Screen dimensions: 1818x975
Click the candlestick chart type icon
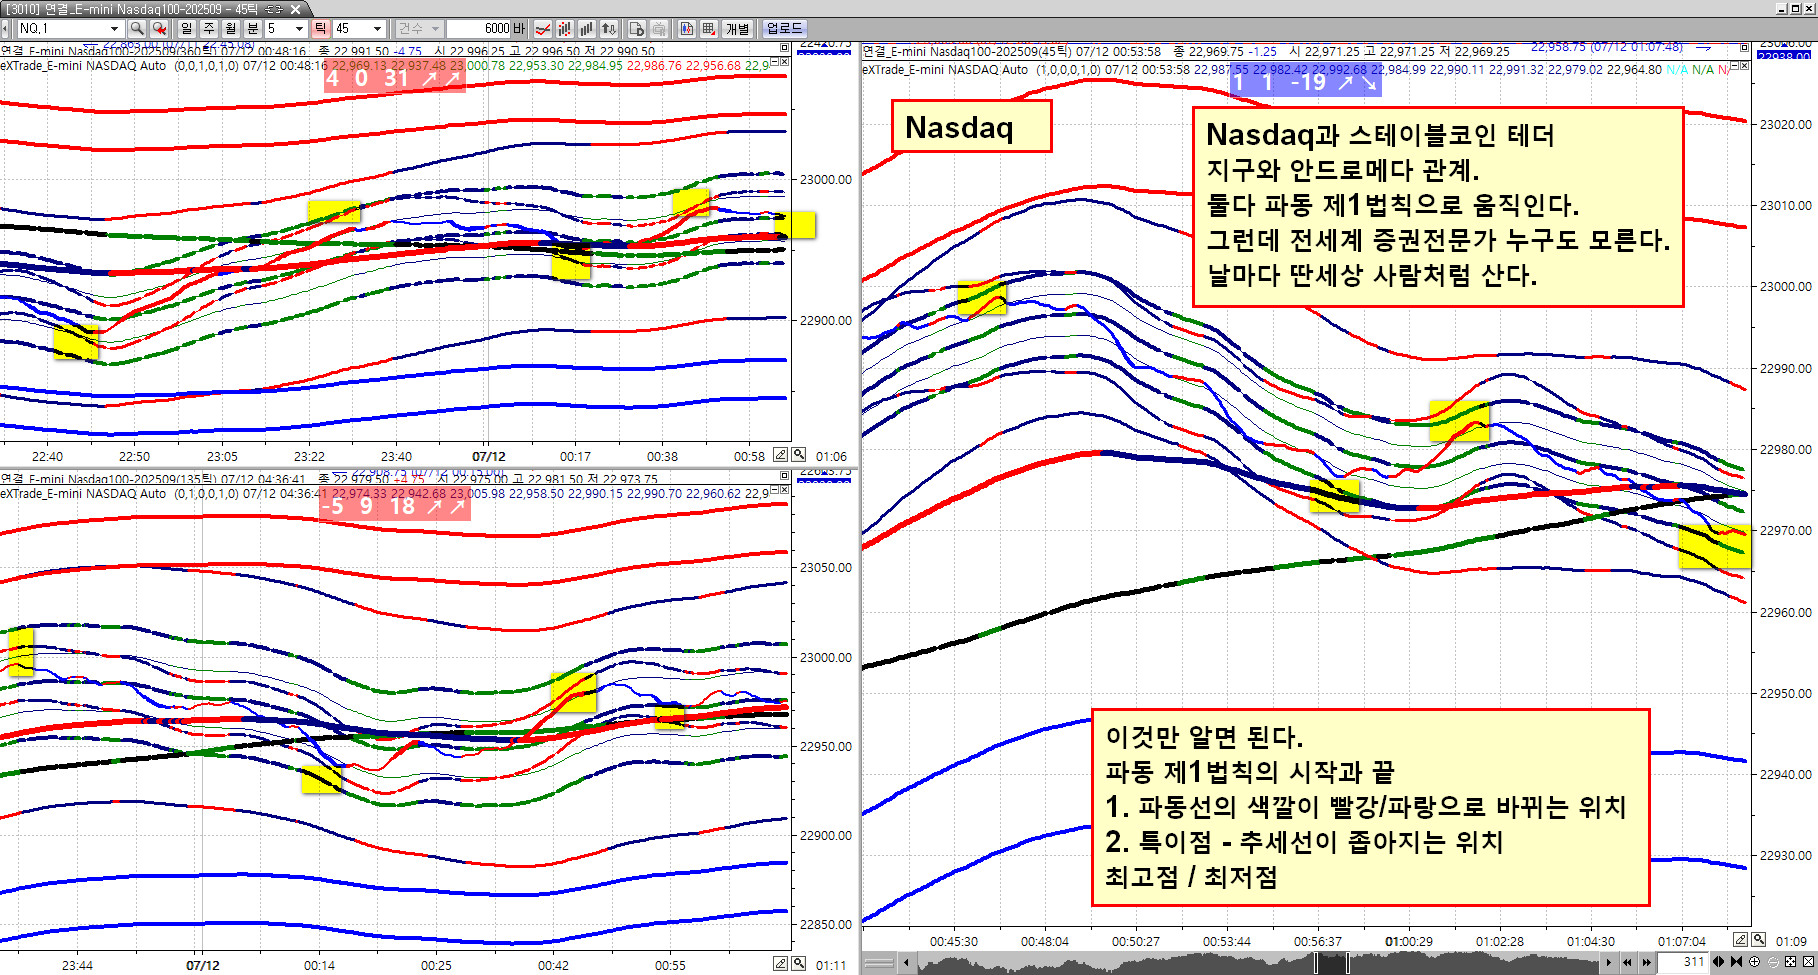click(x=564, y=28)
